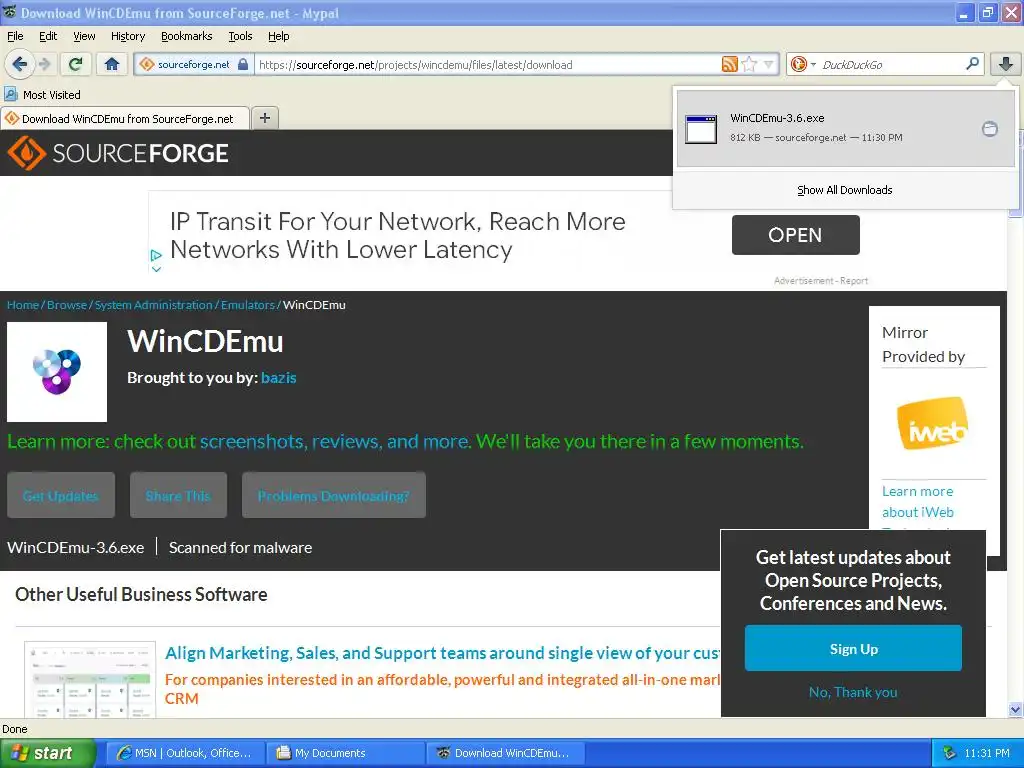Click the iWeb mirror logo

[933, 423]
